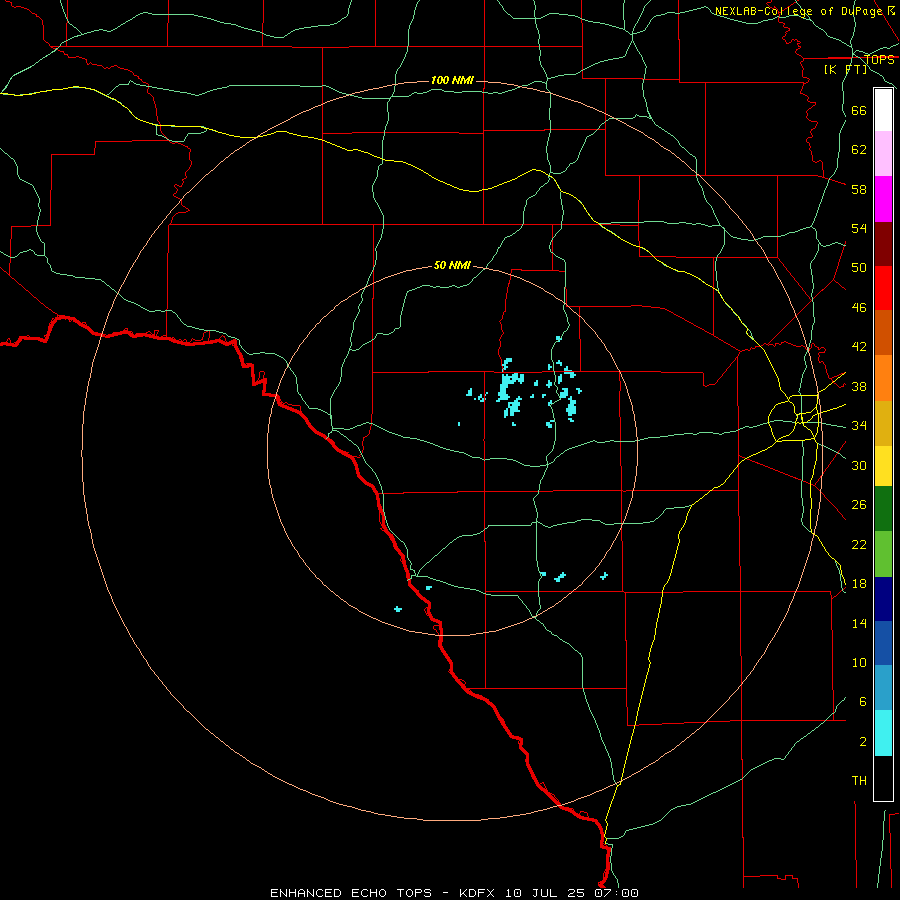Image resolution: width=900 pixels, height=900 pixels.
Task: Click the legend value "66"
Action: coord(859,111)
